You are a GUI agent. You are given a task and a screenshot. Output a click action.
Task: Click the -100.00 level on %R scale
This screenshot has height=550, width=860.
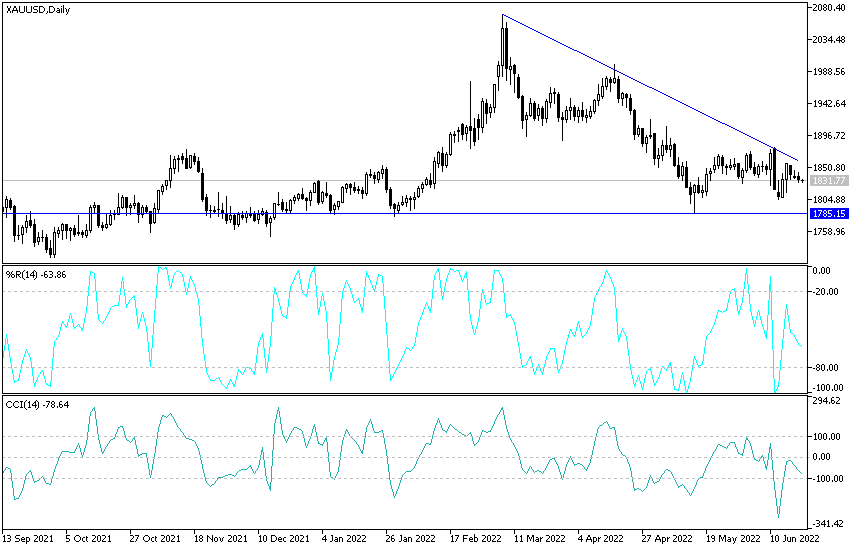click(x=827, y=387)
